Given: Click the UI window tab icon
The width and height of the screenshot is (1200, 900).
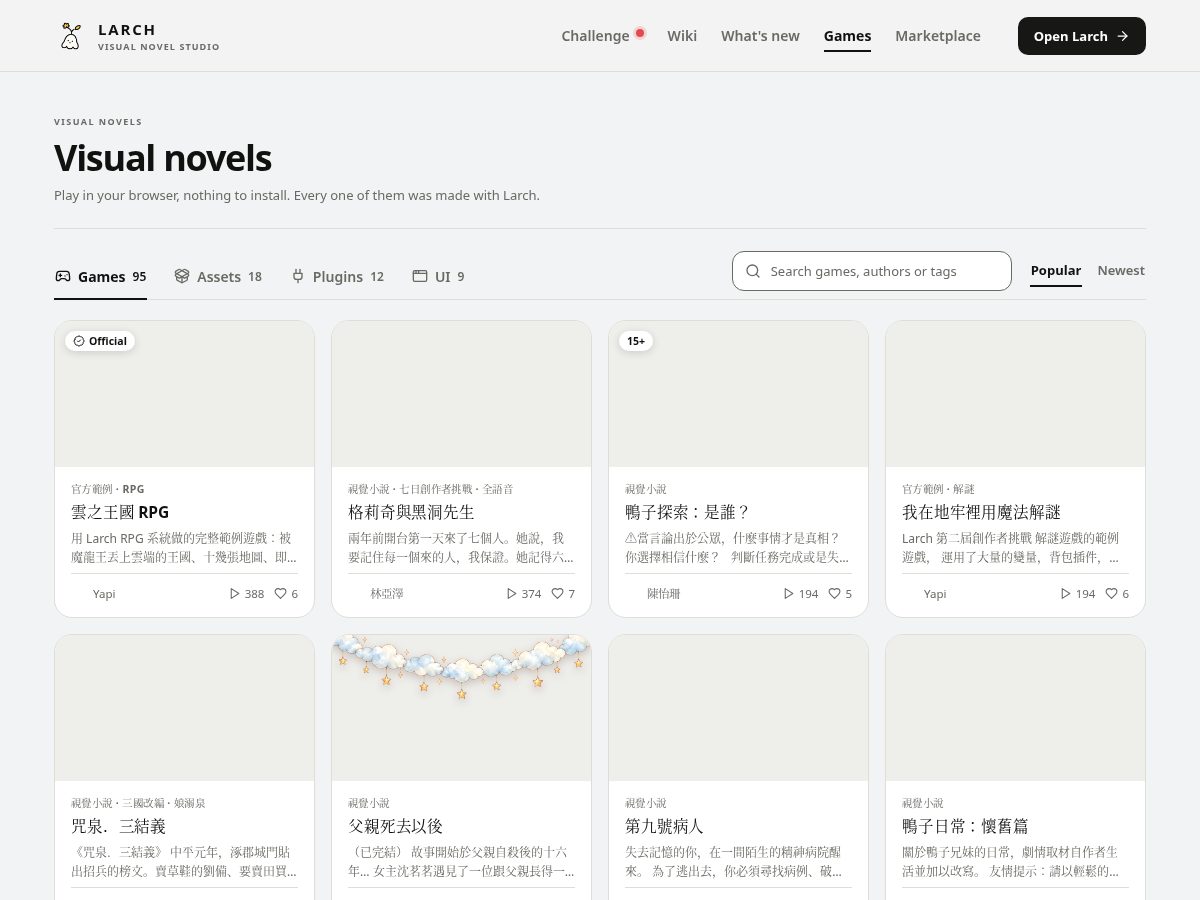Looking at the screenshot, I should click(420, 276).
